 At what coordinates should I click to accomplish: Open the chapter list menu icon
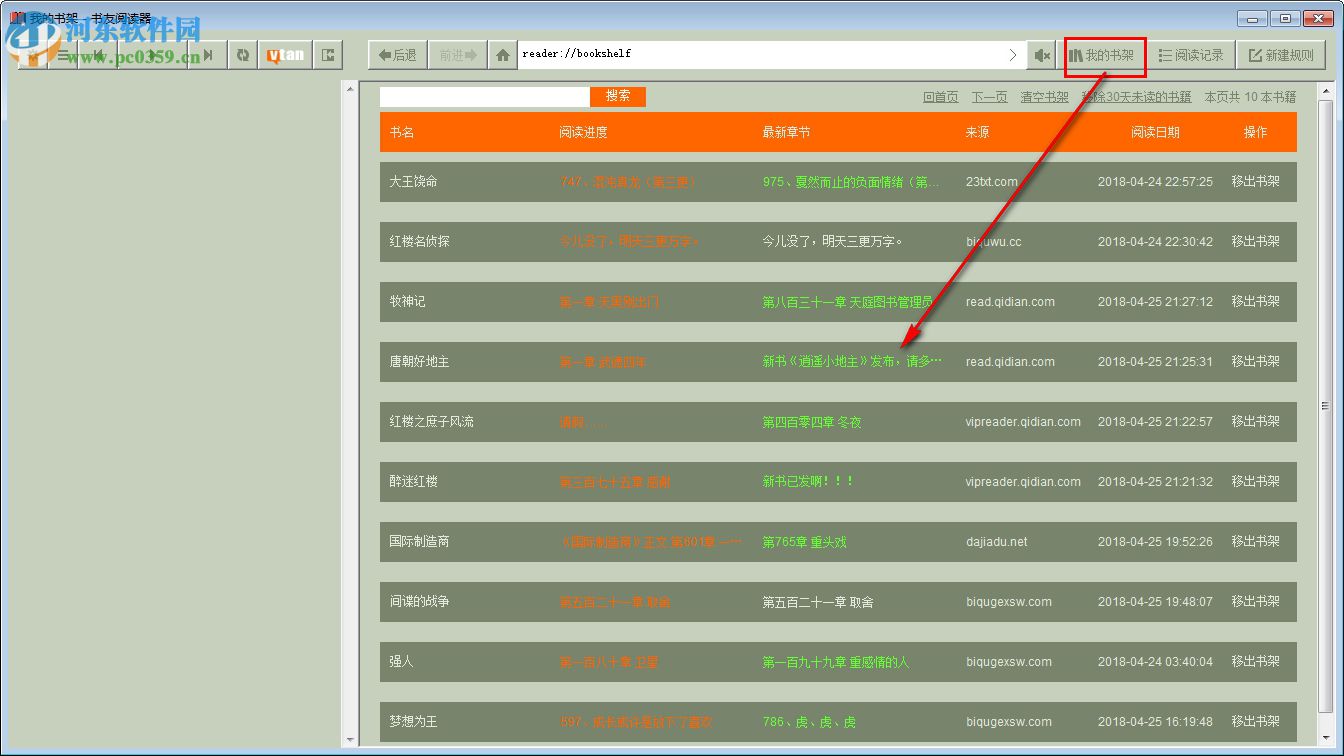[x=63, y=55]
